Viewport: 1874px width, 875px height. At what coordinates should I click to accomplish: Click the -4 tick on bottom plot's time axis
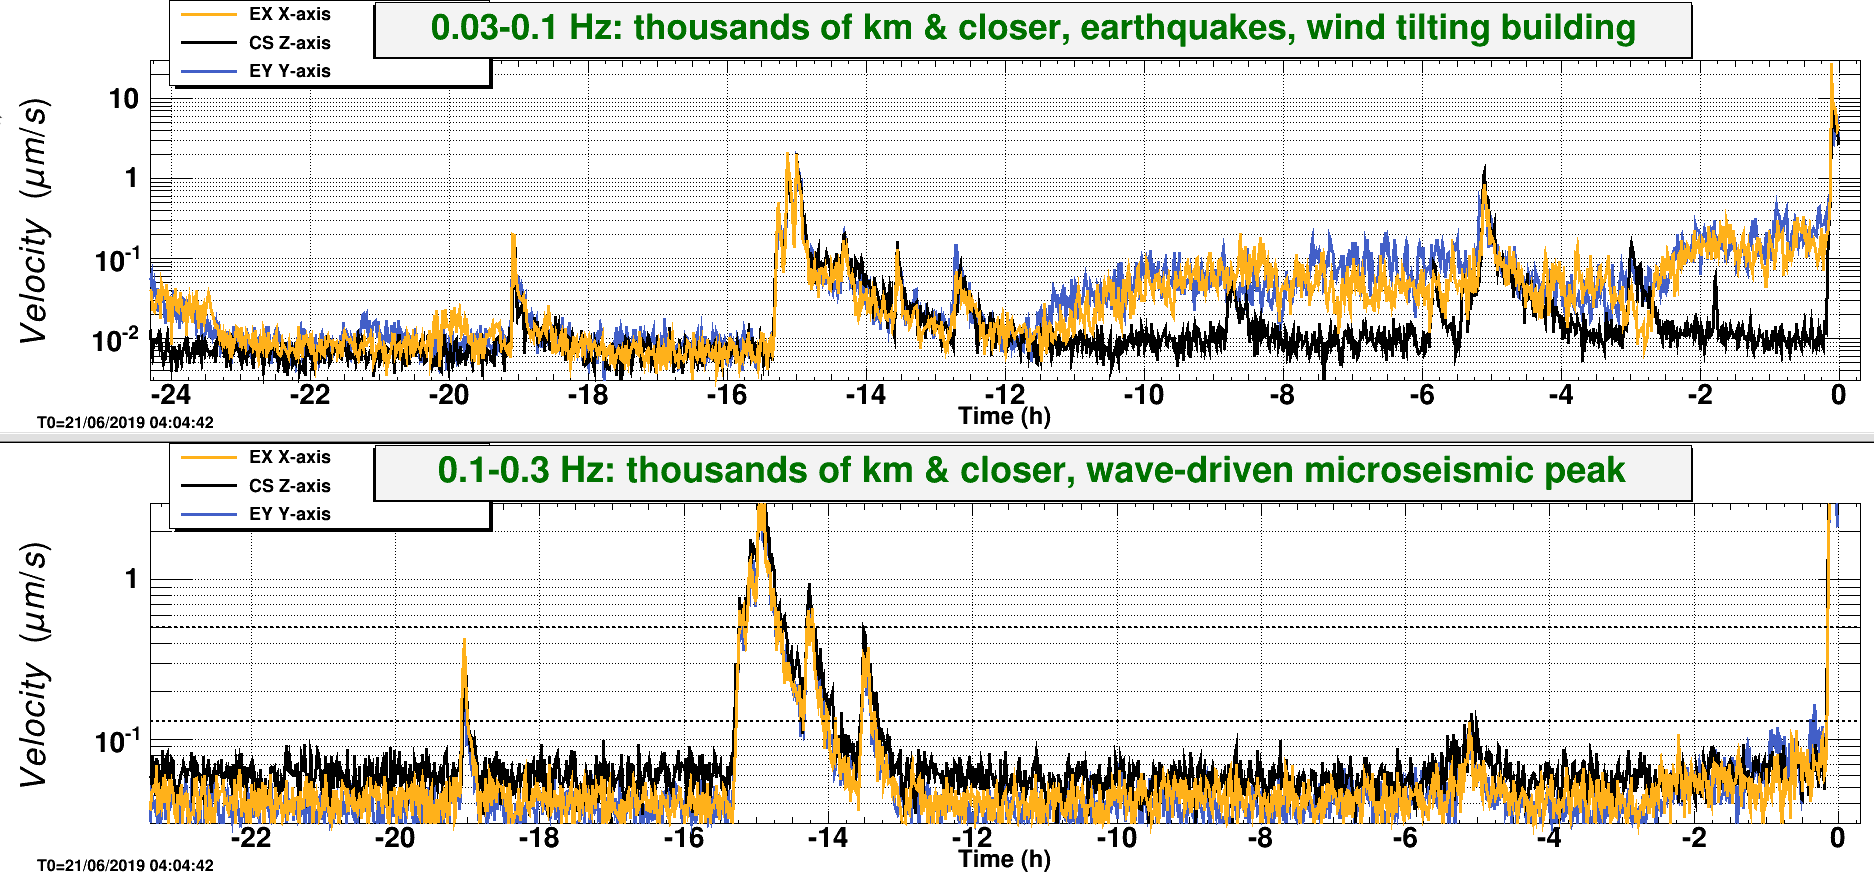click(x=1549, y=838)
